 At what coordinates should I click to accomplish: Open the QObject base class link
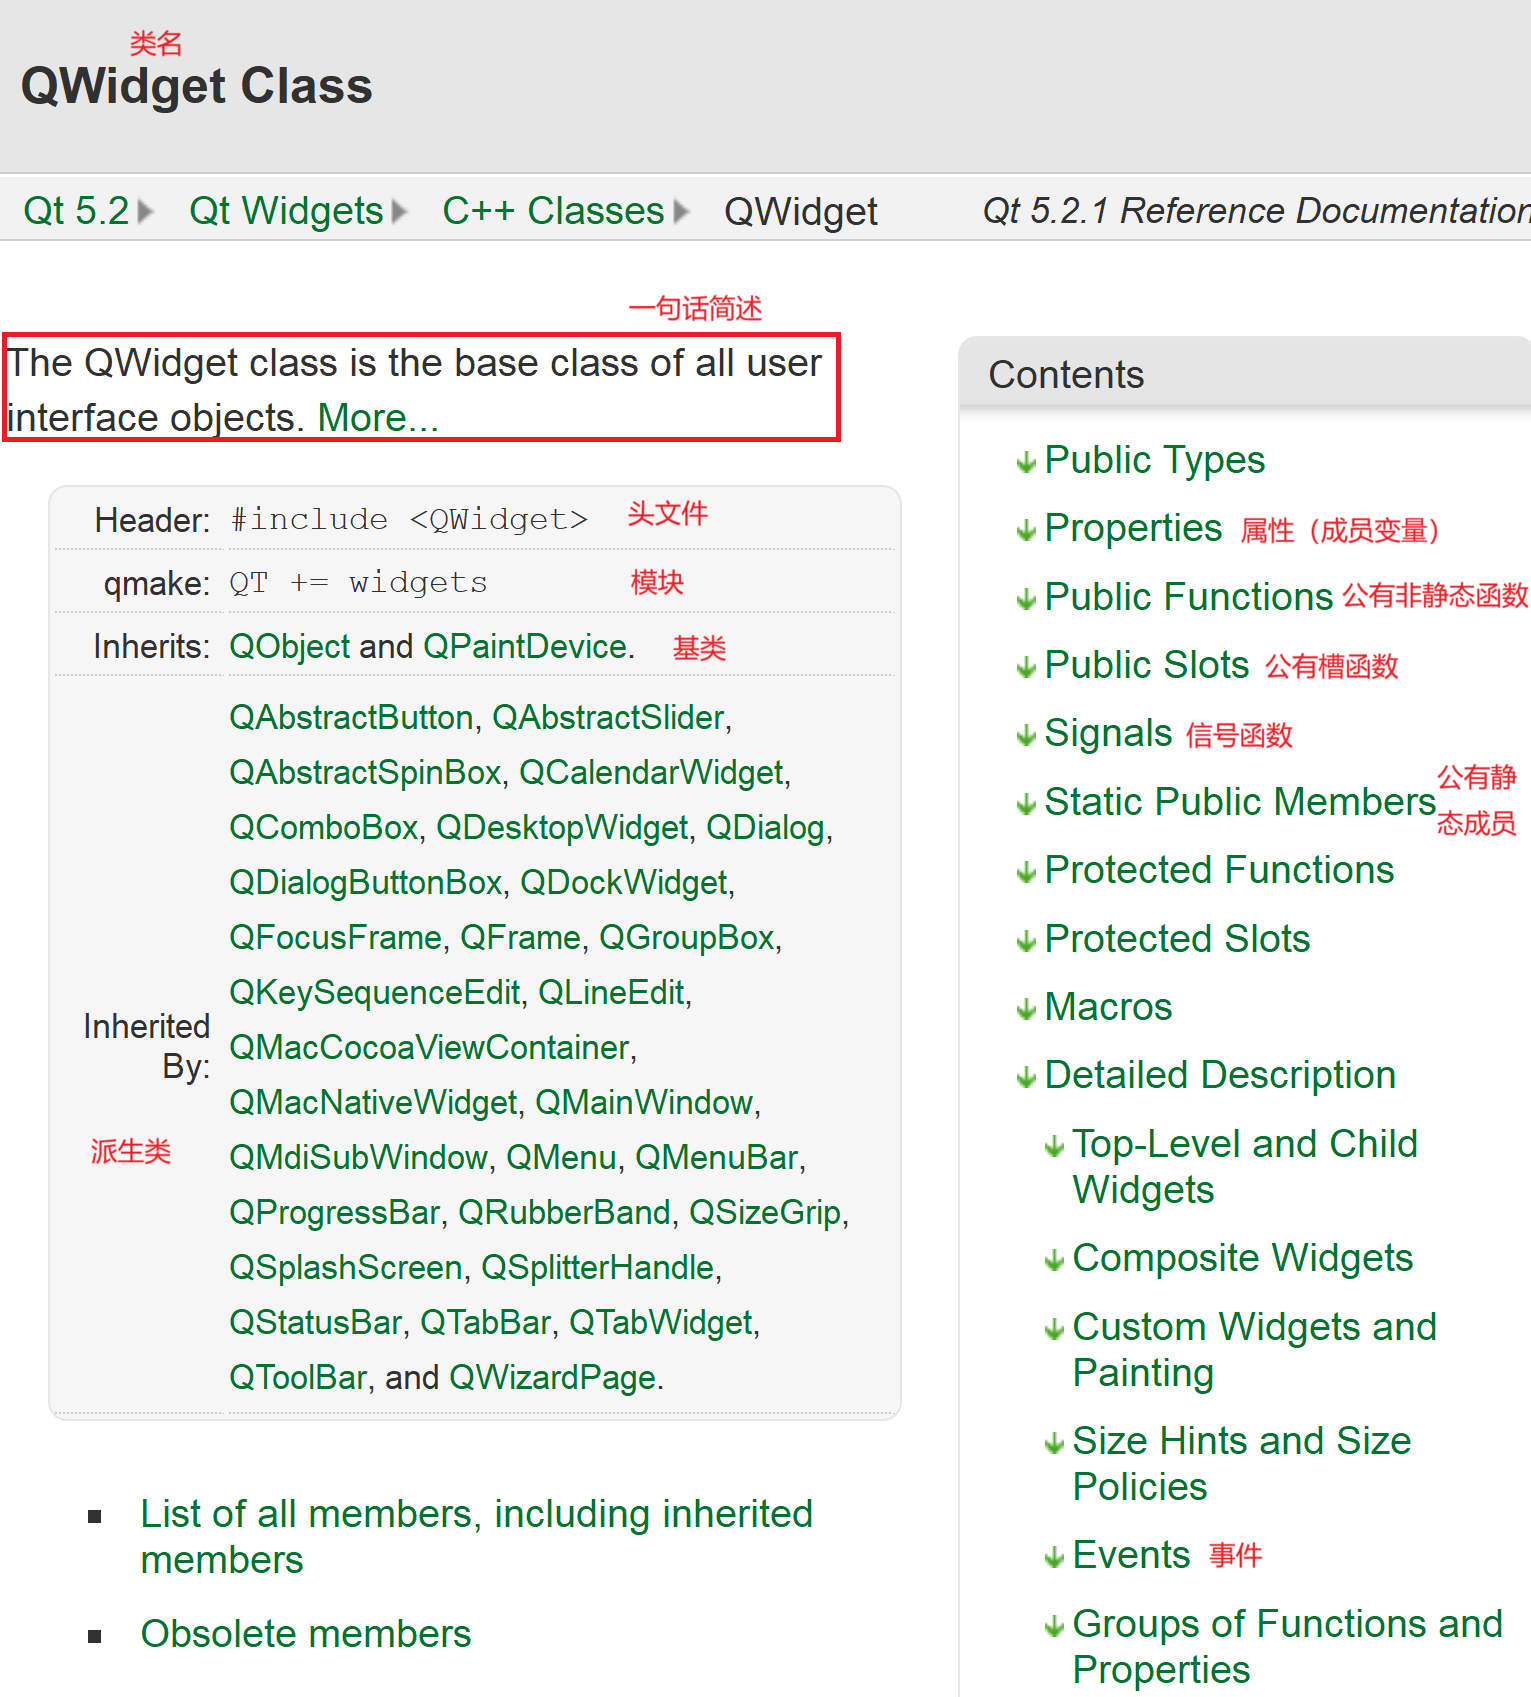[290, 647]
